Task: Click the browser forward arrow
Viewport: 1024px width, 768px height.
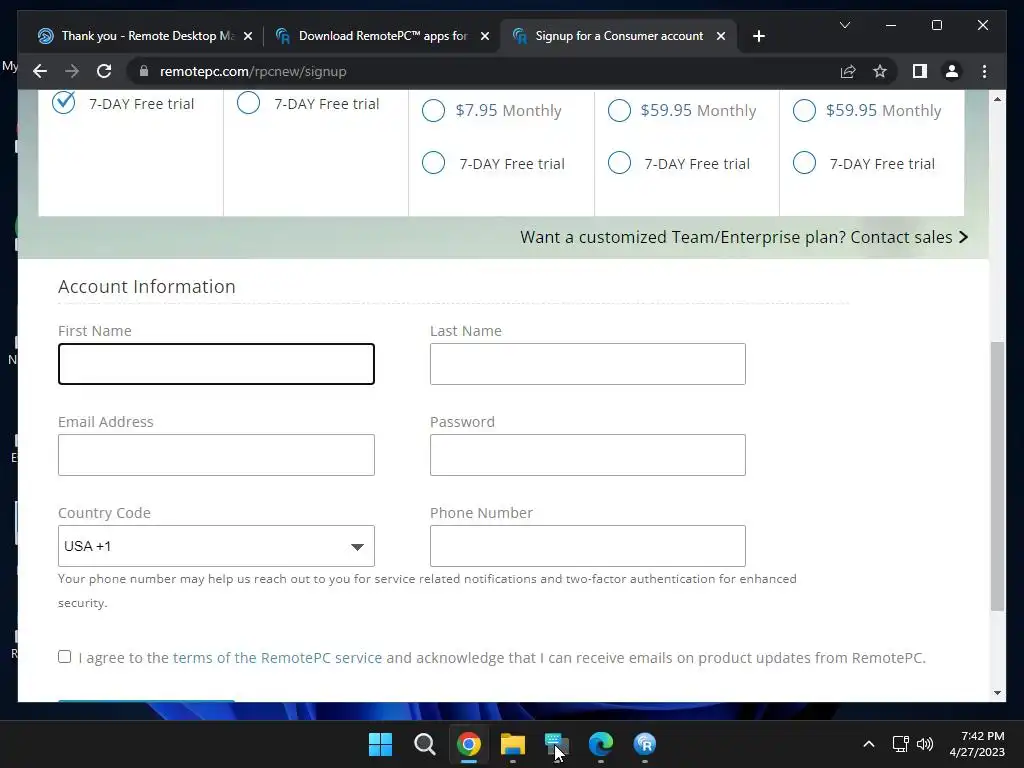Action: click(72, 71)
